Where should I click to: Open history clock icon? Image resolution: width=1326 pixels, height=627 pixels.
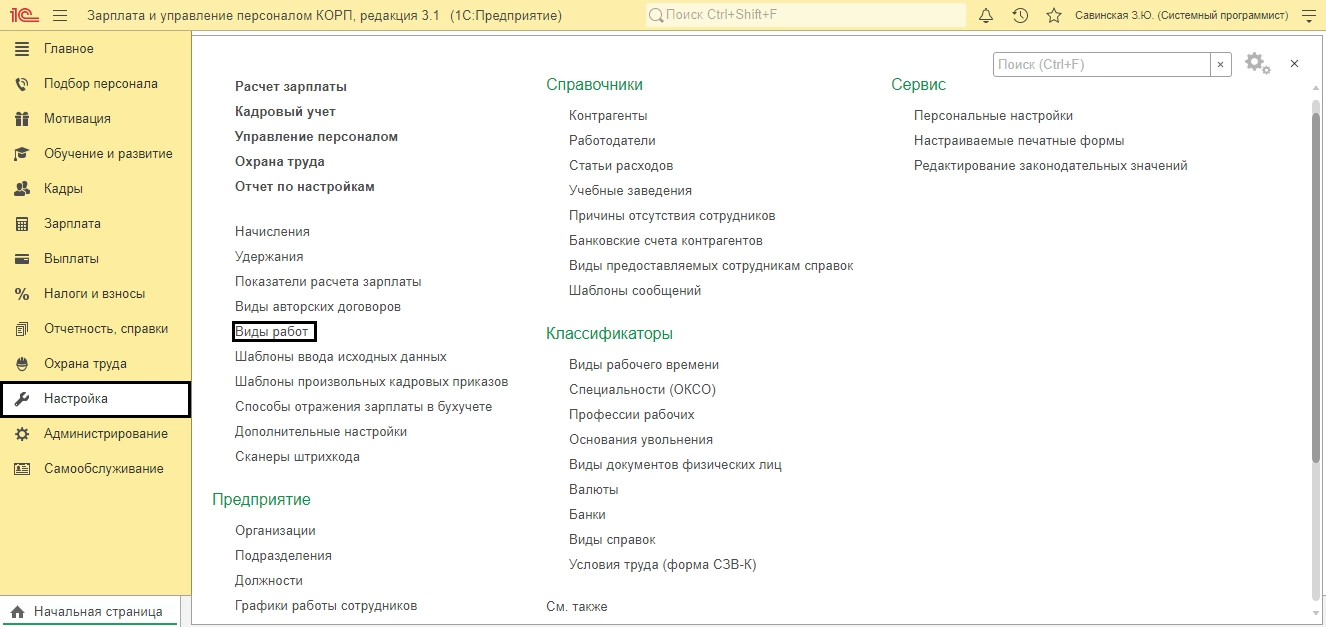click(x=1020, y=16)
